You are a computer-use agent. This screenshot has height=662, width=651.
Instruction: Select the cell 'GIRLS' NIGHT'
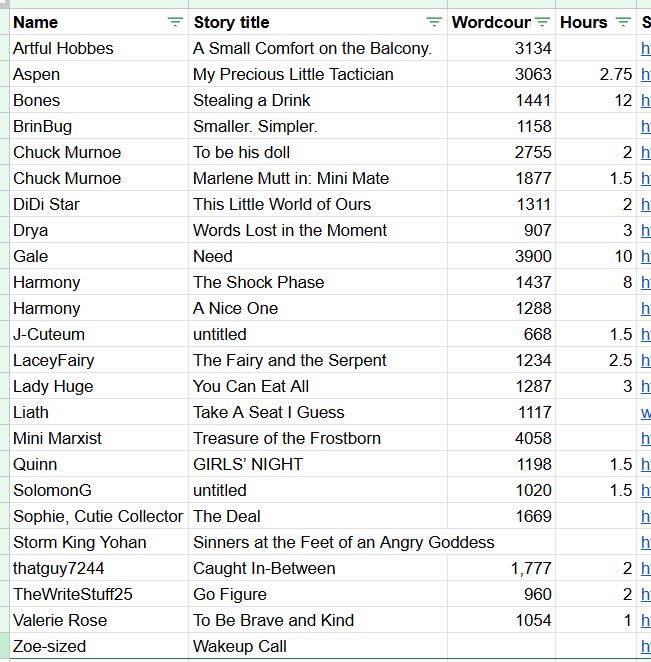pyautogui.click(x=318, y=464)
